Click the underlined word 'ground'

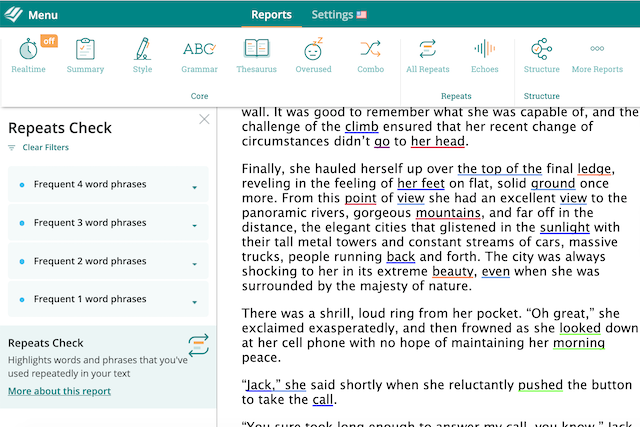coord(553,183)
